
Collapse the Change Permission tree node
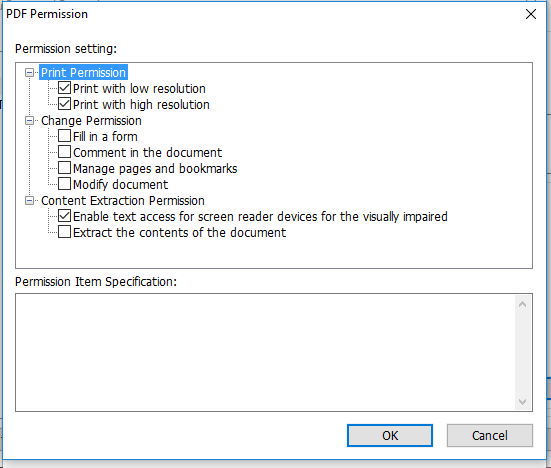[x=30, y=121]
